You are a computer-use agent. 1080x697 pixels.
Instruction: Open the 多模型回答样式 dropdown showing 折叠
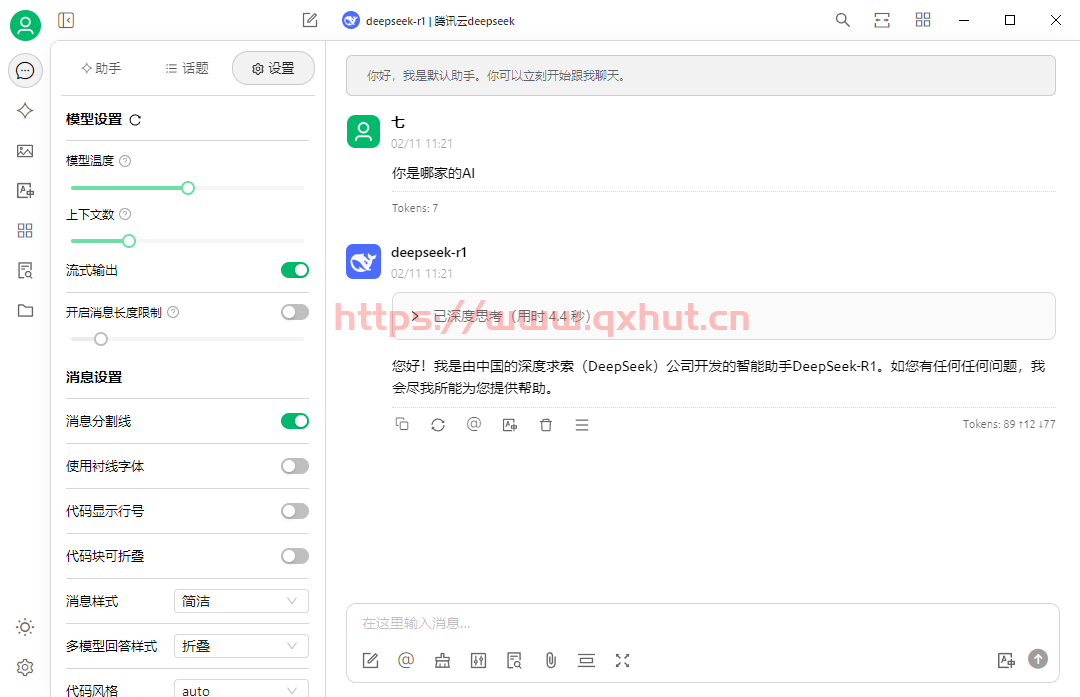[241, 646]
